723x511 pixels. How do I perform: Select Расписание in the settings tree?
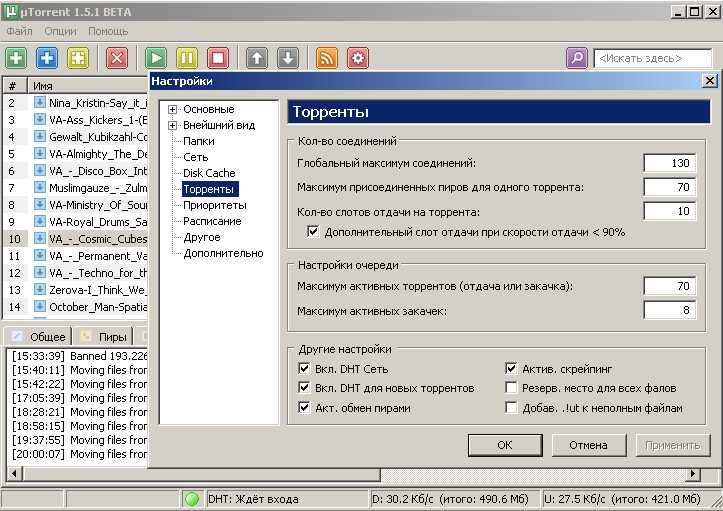(x=212, y=221)
